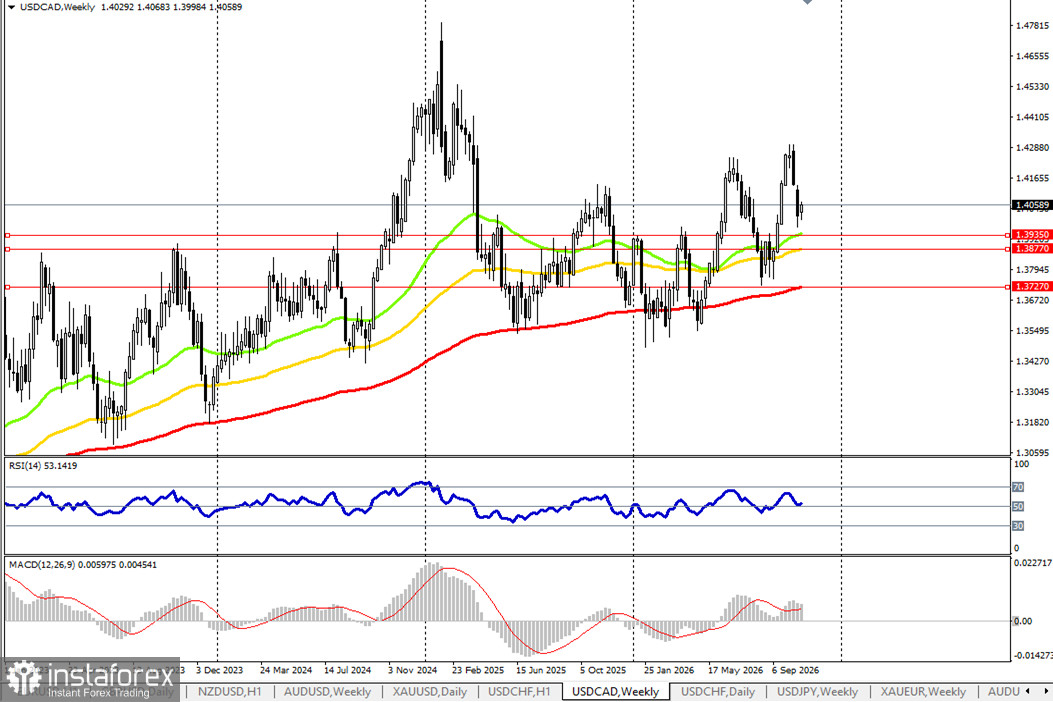Click the 14 Jul 2024 date label
This screenshot has height=702, width=1053.
[x=347, y=670]
